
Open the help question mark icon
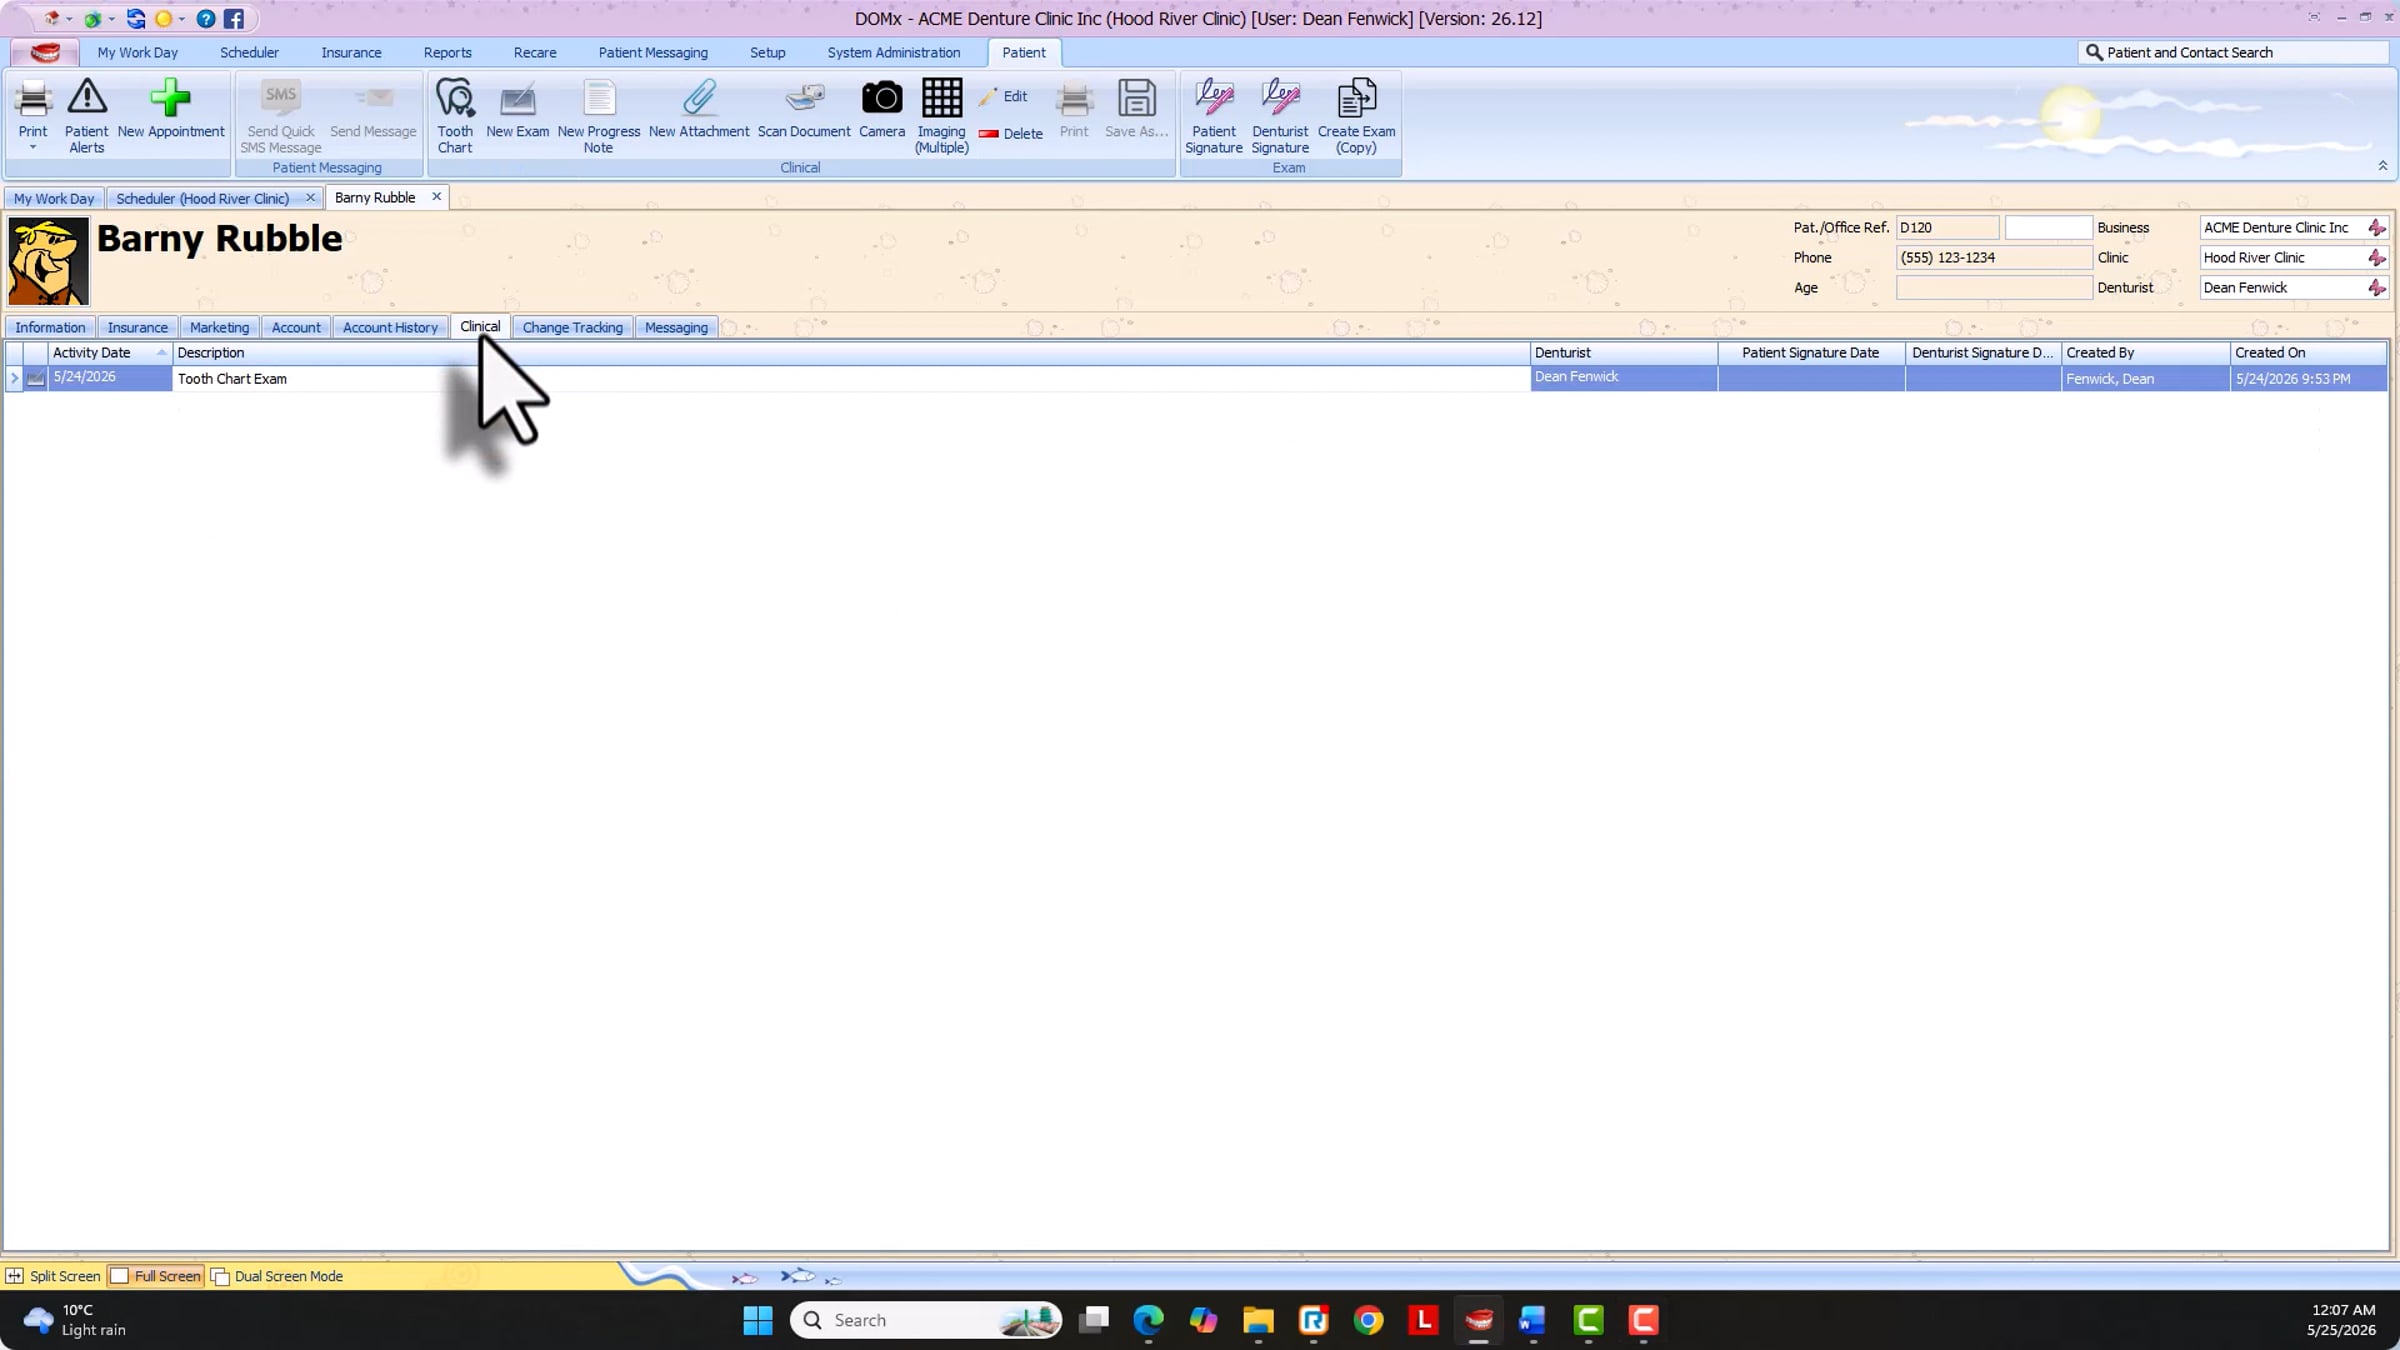[x=206, y=19]
